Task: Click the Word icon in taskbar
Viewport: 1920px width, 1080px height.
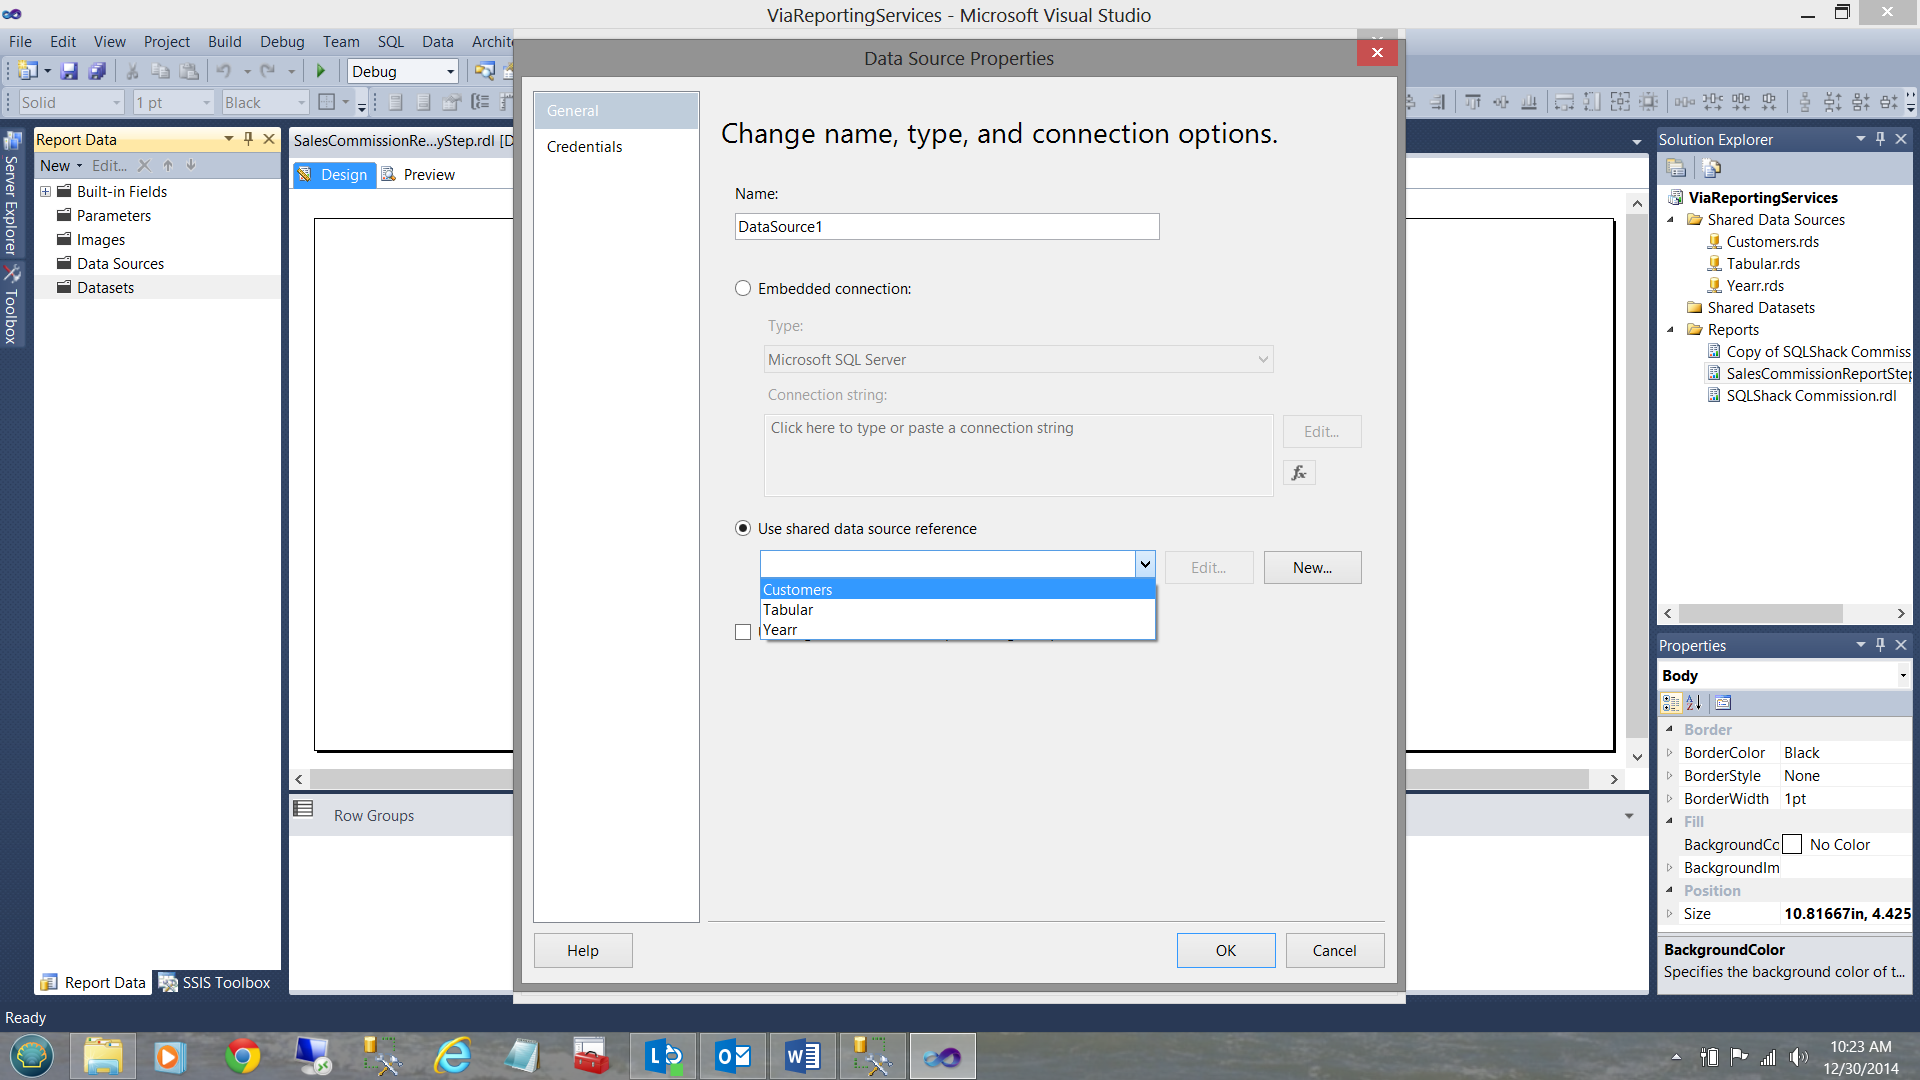Action: (802, 1056)
